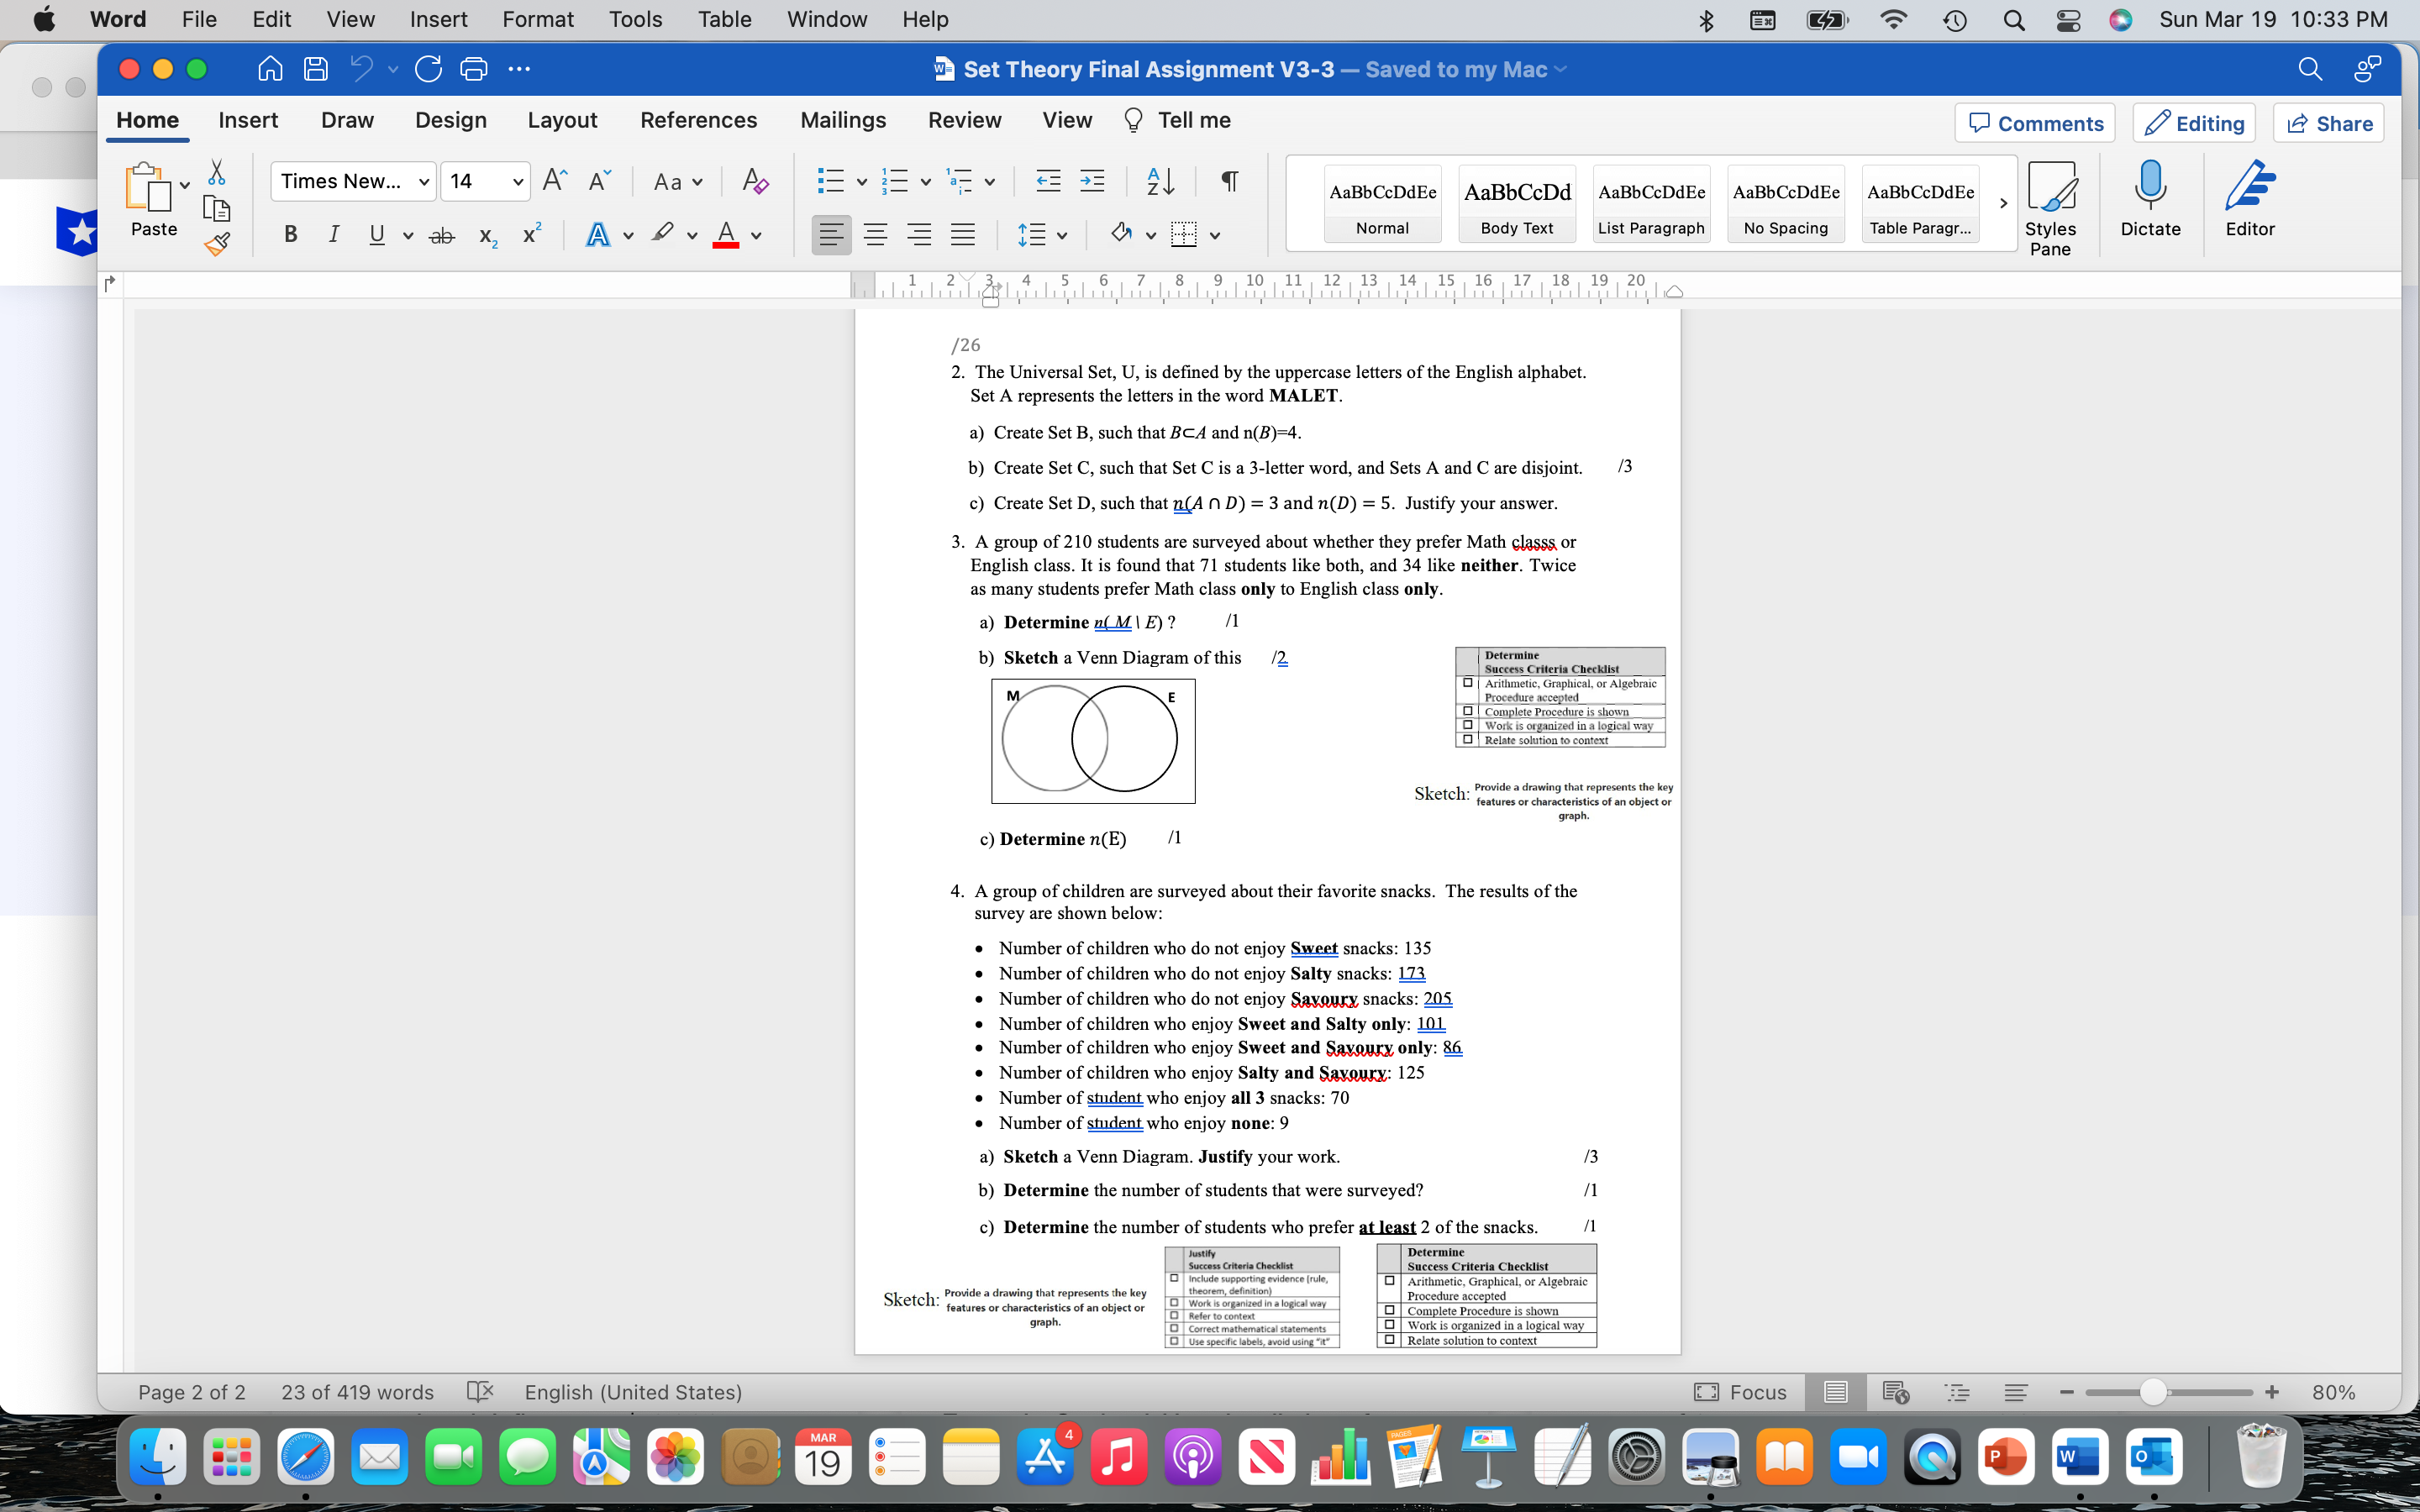The image size is (2420, 1512).
Task: Select the Italic formatting icon
Action: pos(334,234)
